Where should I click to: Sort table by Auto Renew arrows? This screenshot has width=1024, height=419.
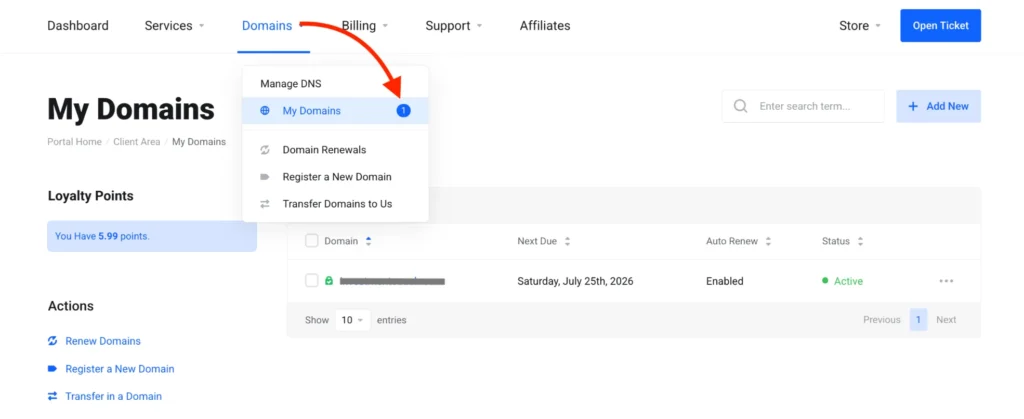click(768, 241)
